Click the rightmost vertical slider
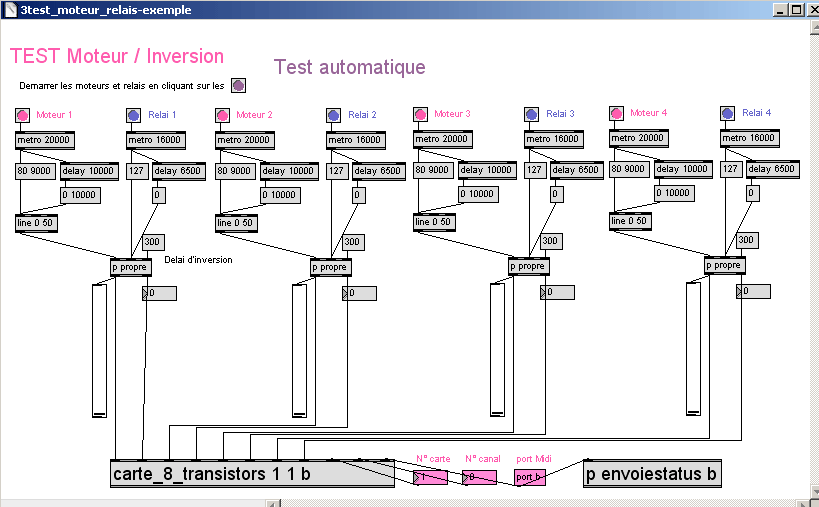 pyautogui.click(x=693, y=348)
